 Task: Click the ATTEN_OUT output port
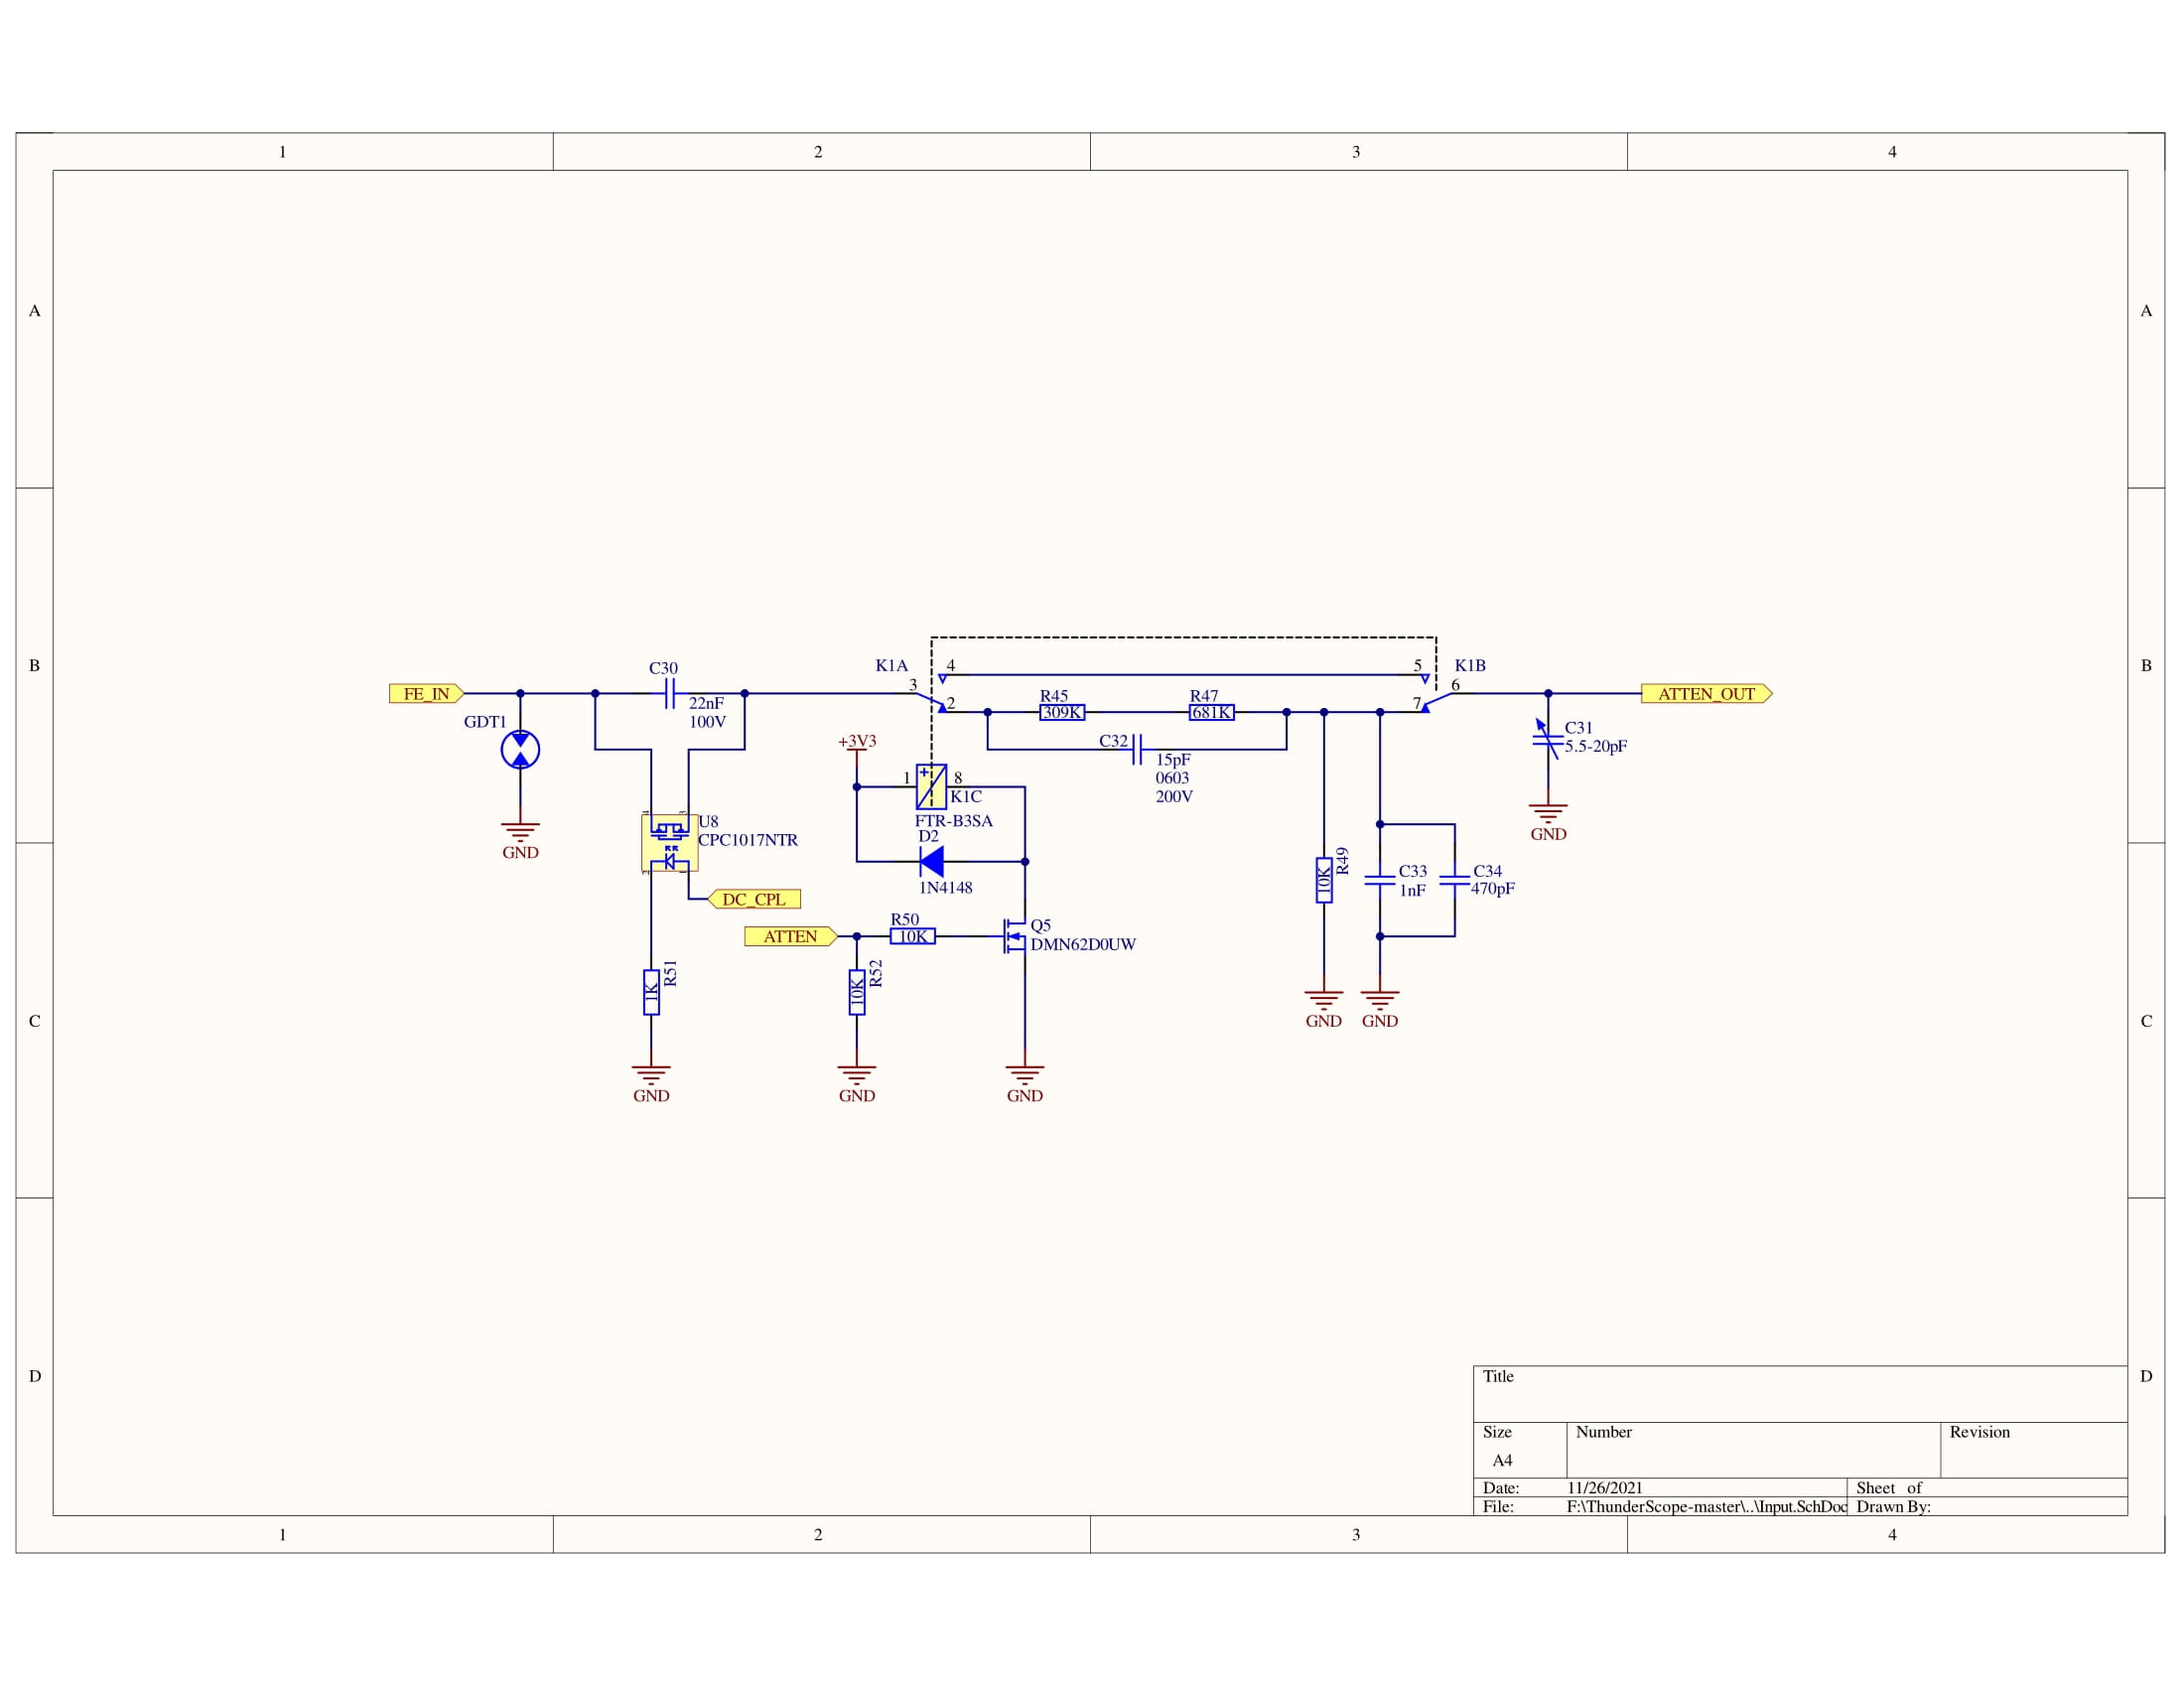[1706, 693]
